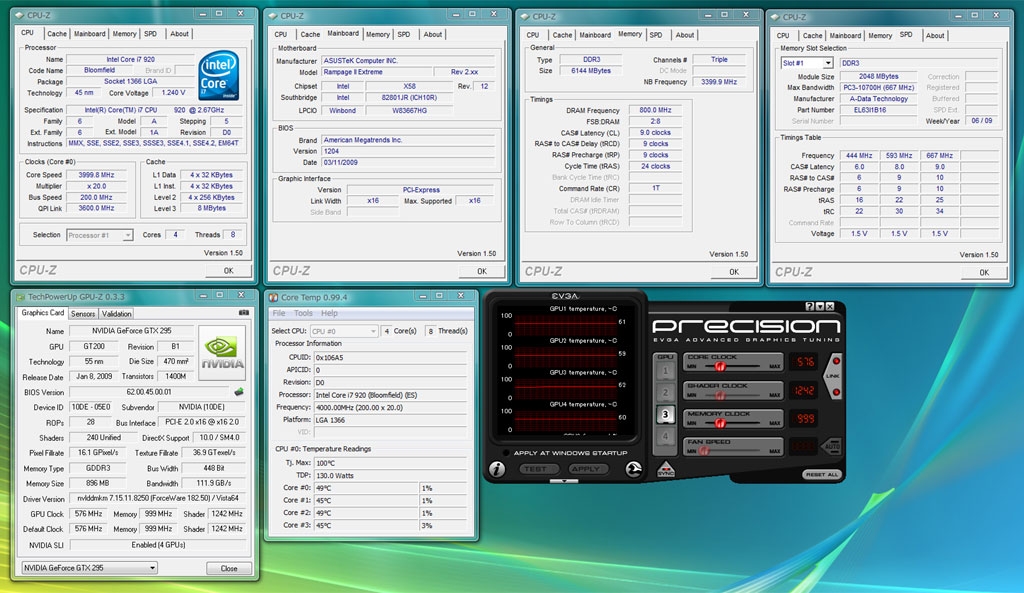Switch to the Sensors tab in GPU-Z
This screenshot has width=1024, height=593.
tap(83, 313)
